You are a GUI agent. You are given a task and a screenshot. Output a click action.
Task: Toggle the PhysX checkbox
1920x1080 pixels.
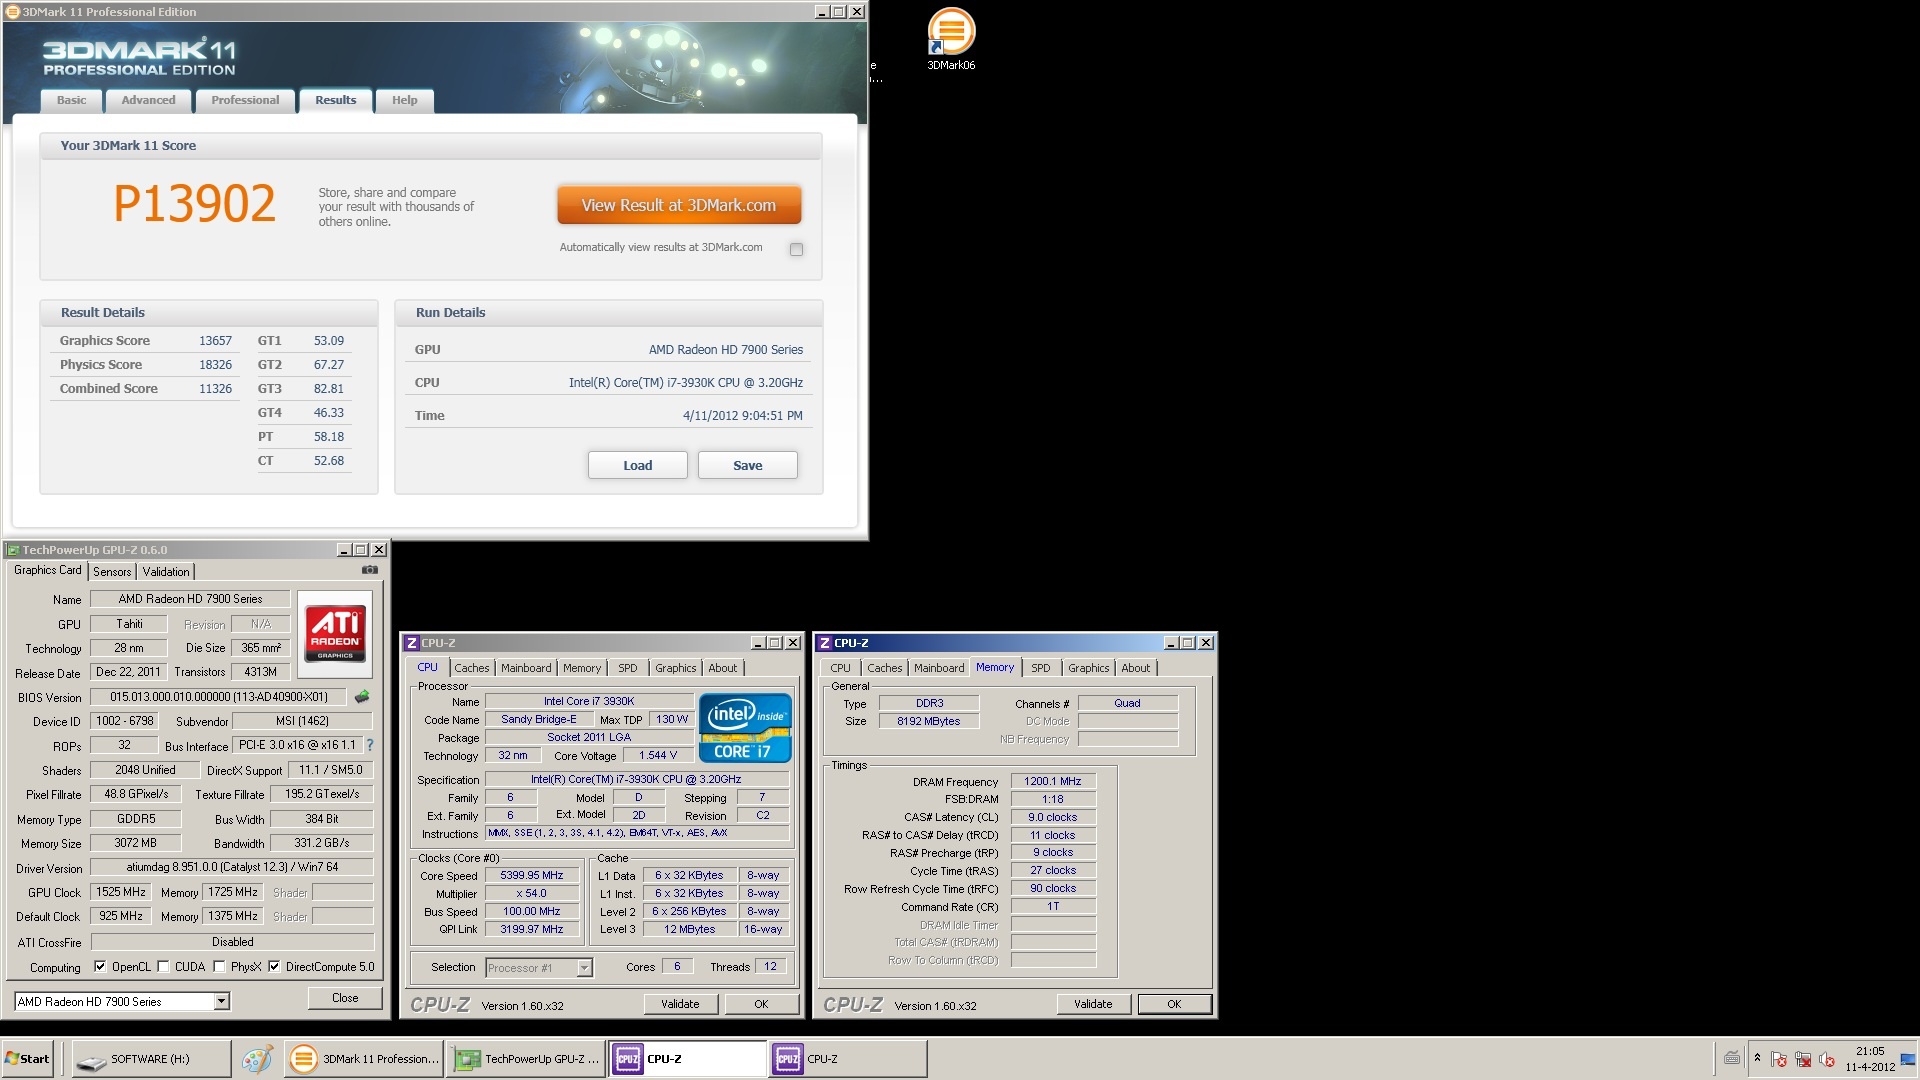tap(219, 967)
